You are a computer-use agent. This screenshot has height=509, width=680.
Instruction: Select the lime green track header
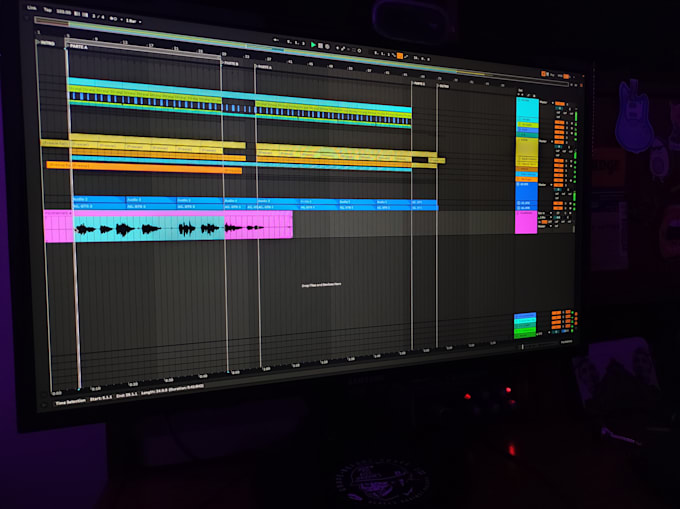[528, 125]
